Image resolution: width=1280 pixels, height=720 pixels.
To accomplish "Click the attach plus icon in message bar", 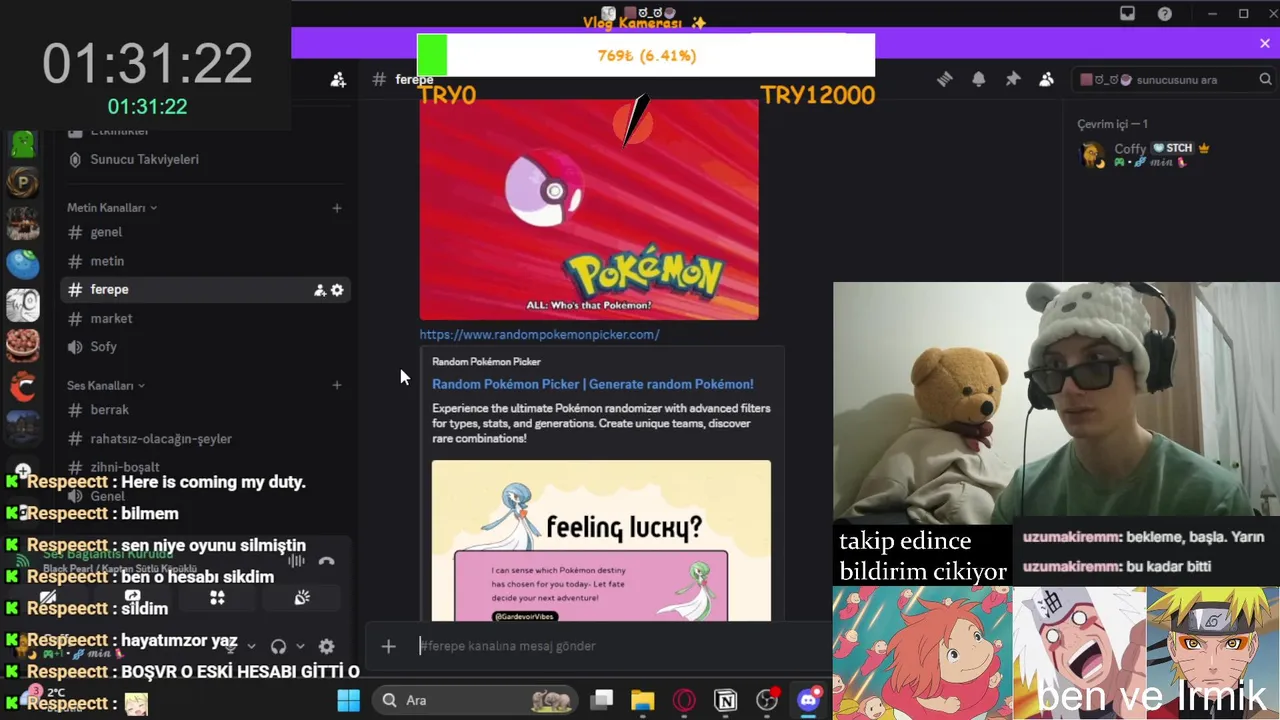I will [x=388, y=646].
